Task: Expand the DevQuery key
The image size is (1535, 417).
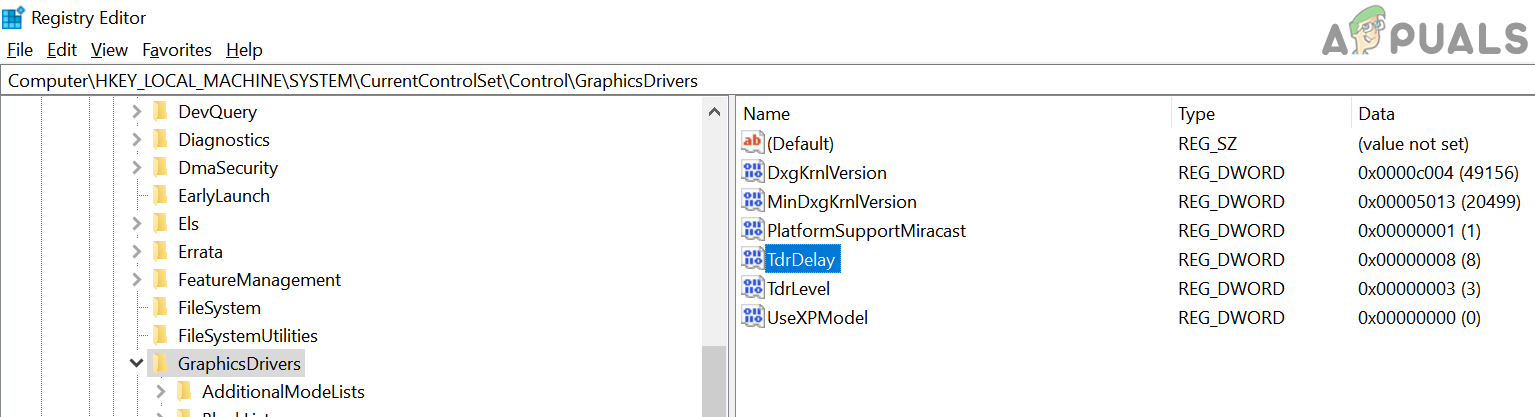Action: (x=137, y=112)
